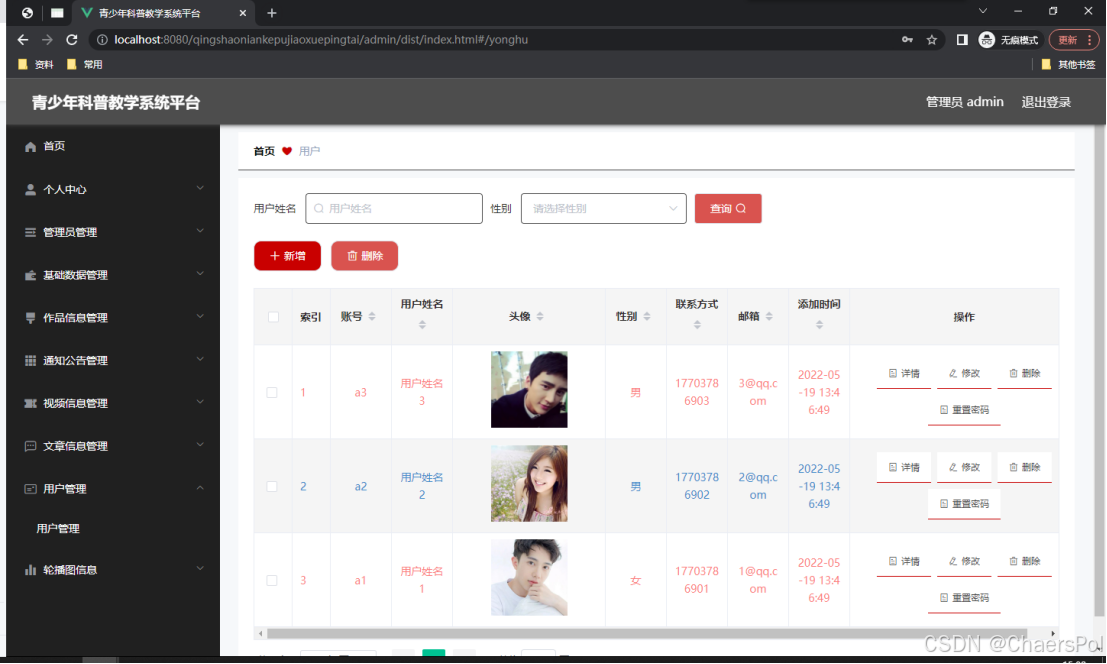This screenshot has height=664, width=1107.
Task: Sort by 性别 column sort arrows
Action: [647, 317]
